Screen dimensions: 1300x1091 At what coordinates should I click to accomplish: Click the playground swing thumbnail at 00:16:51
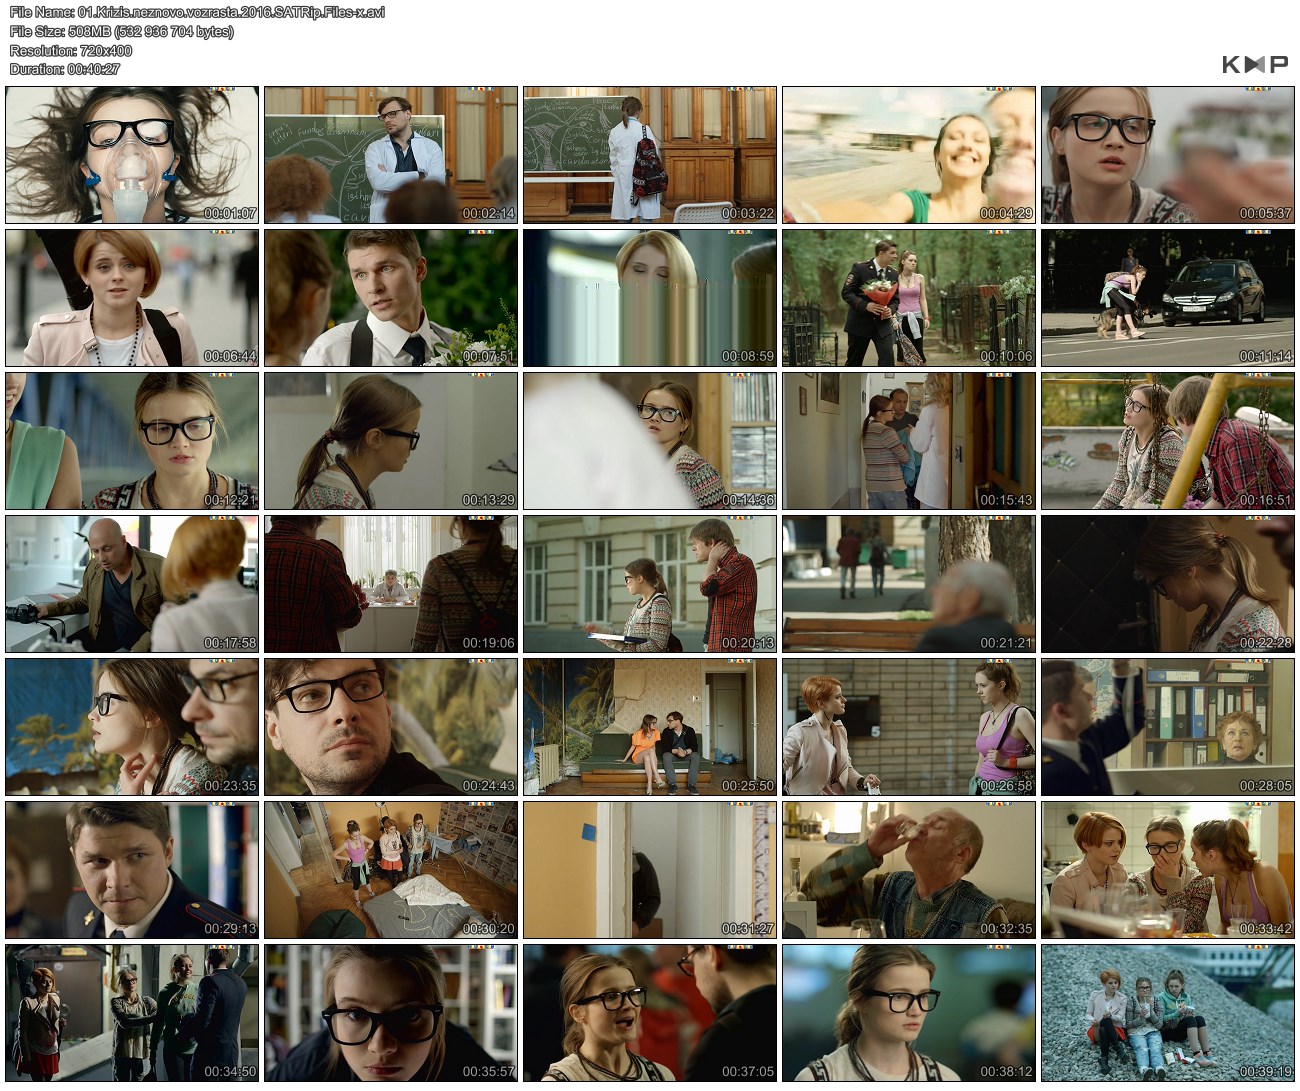pyautogui.click(x=1168, y=441)
